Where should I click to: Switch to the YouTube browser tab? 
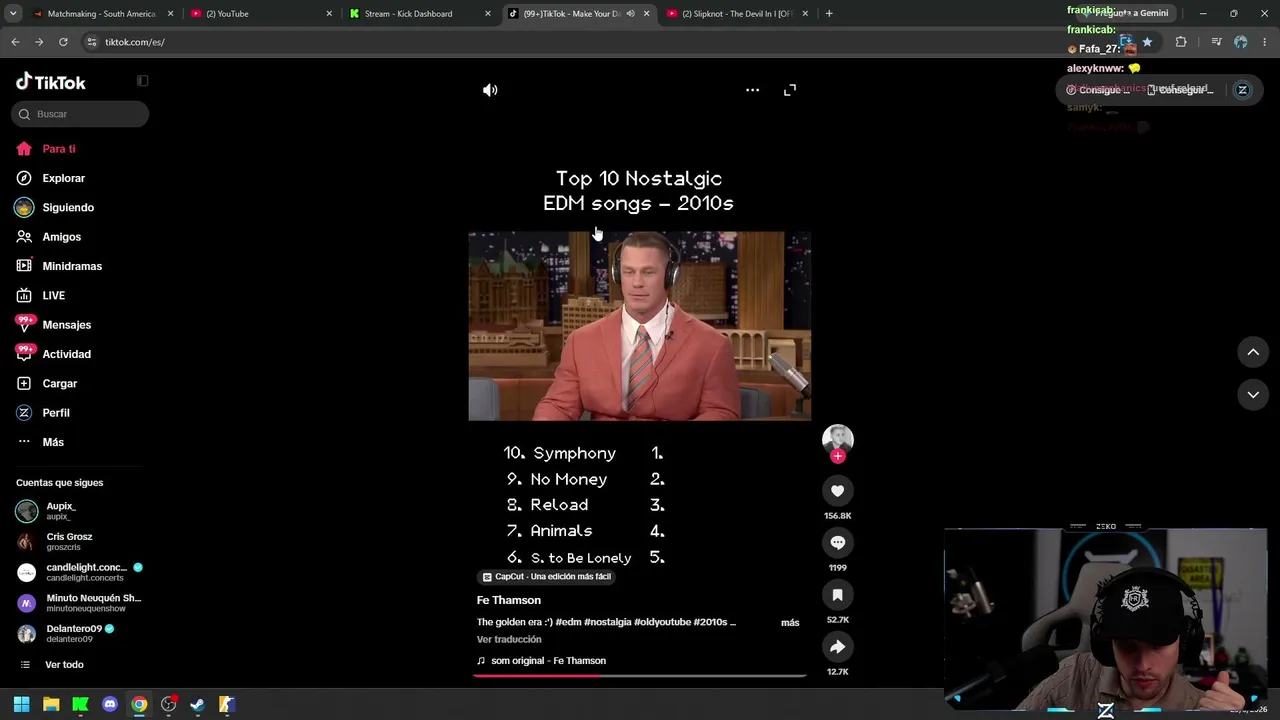(261, 14)
